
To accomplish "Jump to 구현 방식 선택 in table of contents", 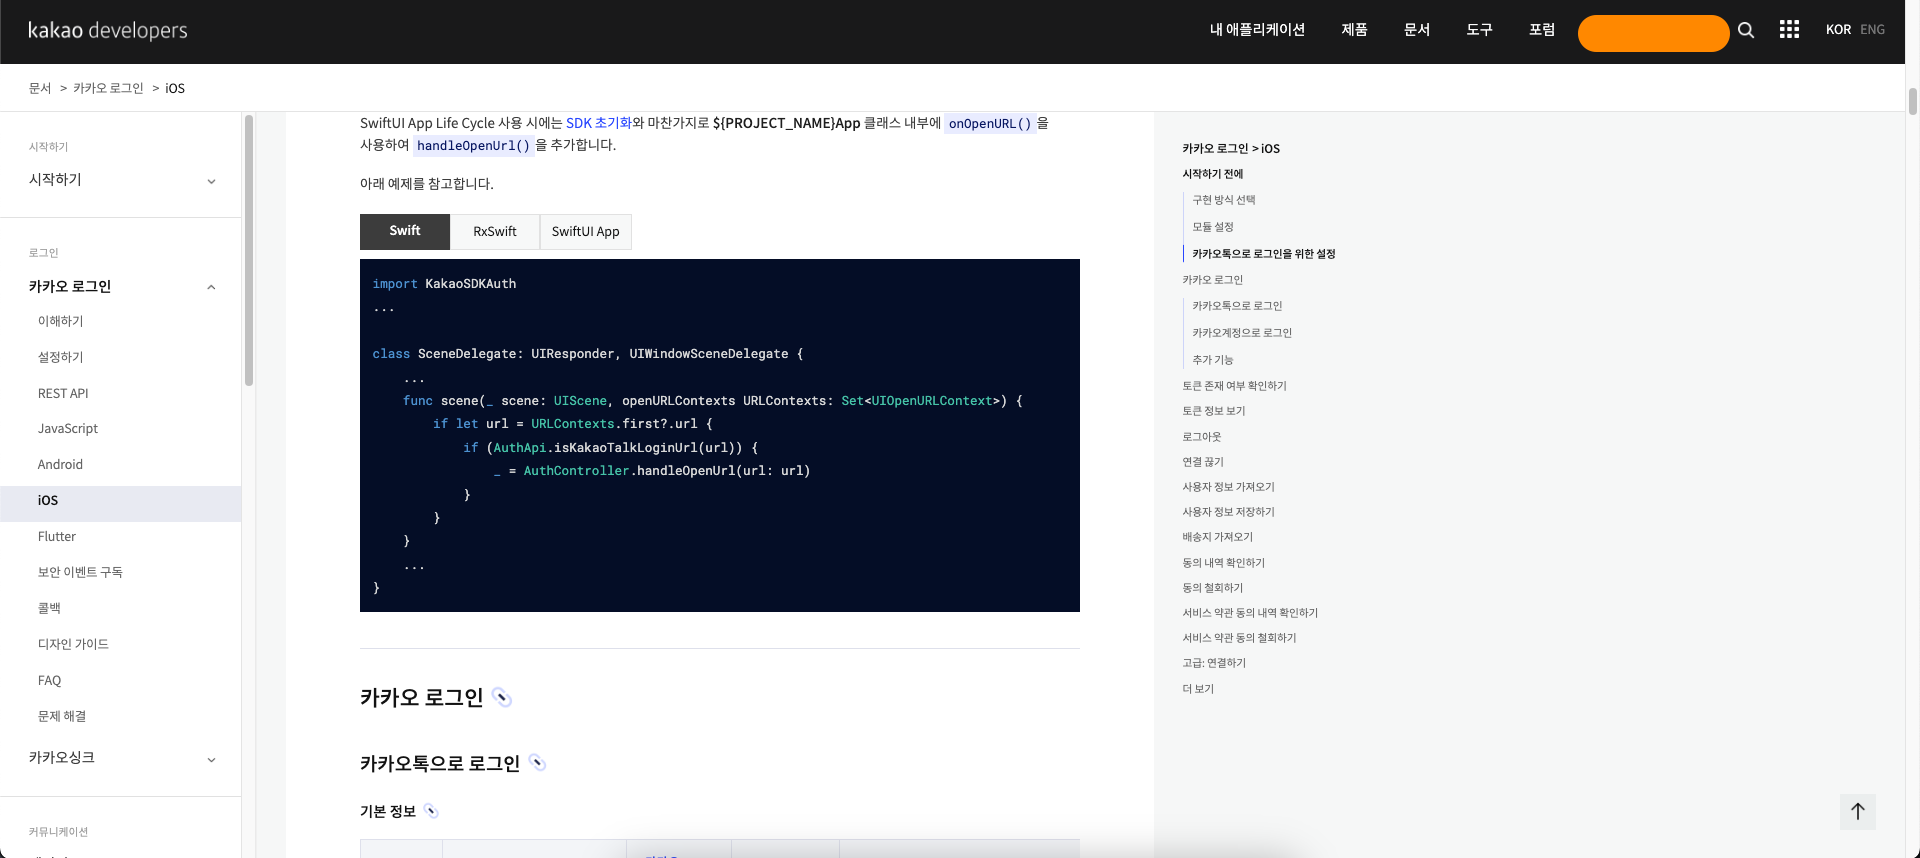I will click(1224, 200).
